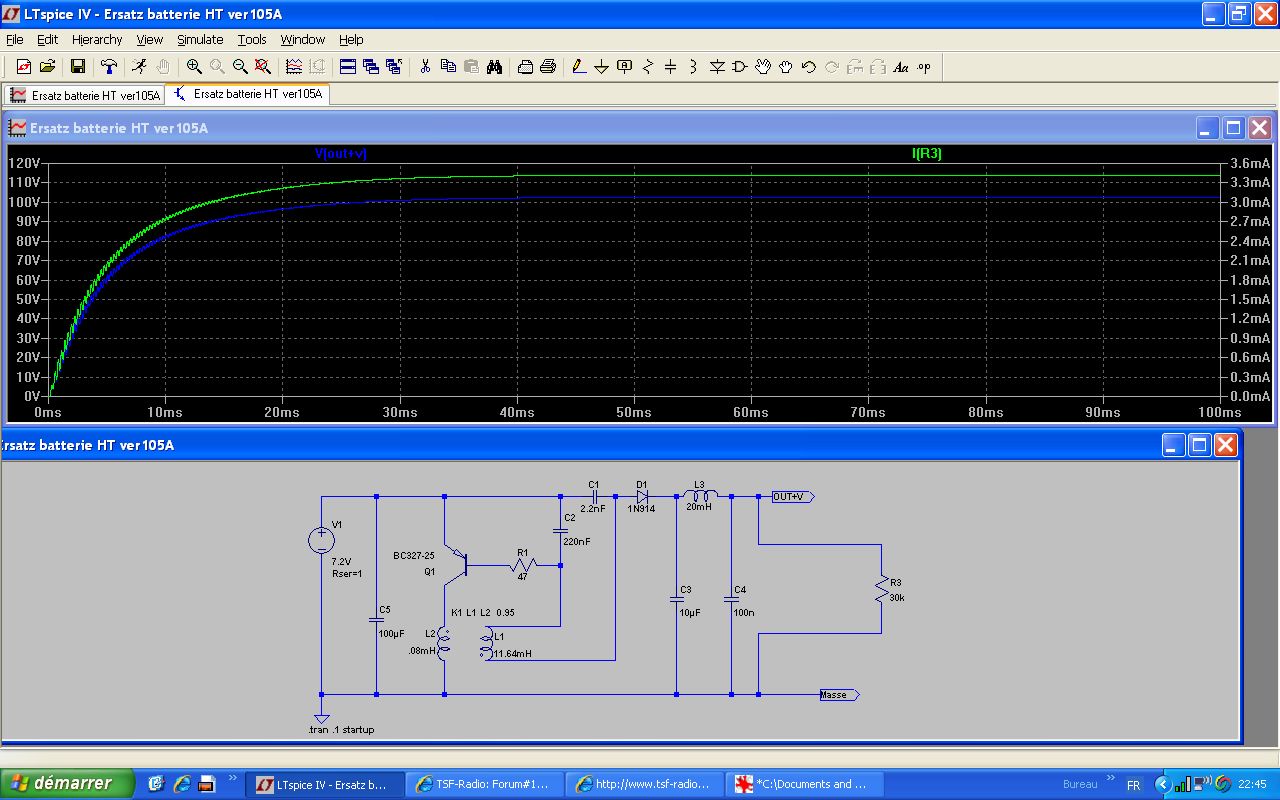
Task: Click the Zoom In magnifier icon
Action: click(194, 67)
